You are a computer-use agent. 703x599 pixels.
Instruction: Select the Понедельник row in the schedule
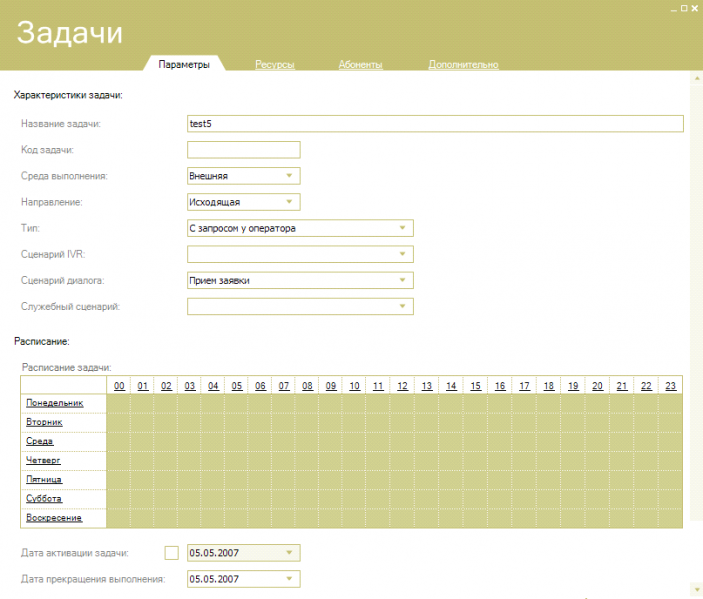tap(55, 403)
